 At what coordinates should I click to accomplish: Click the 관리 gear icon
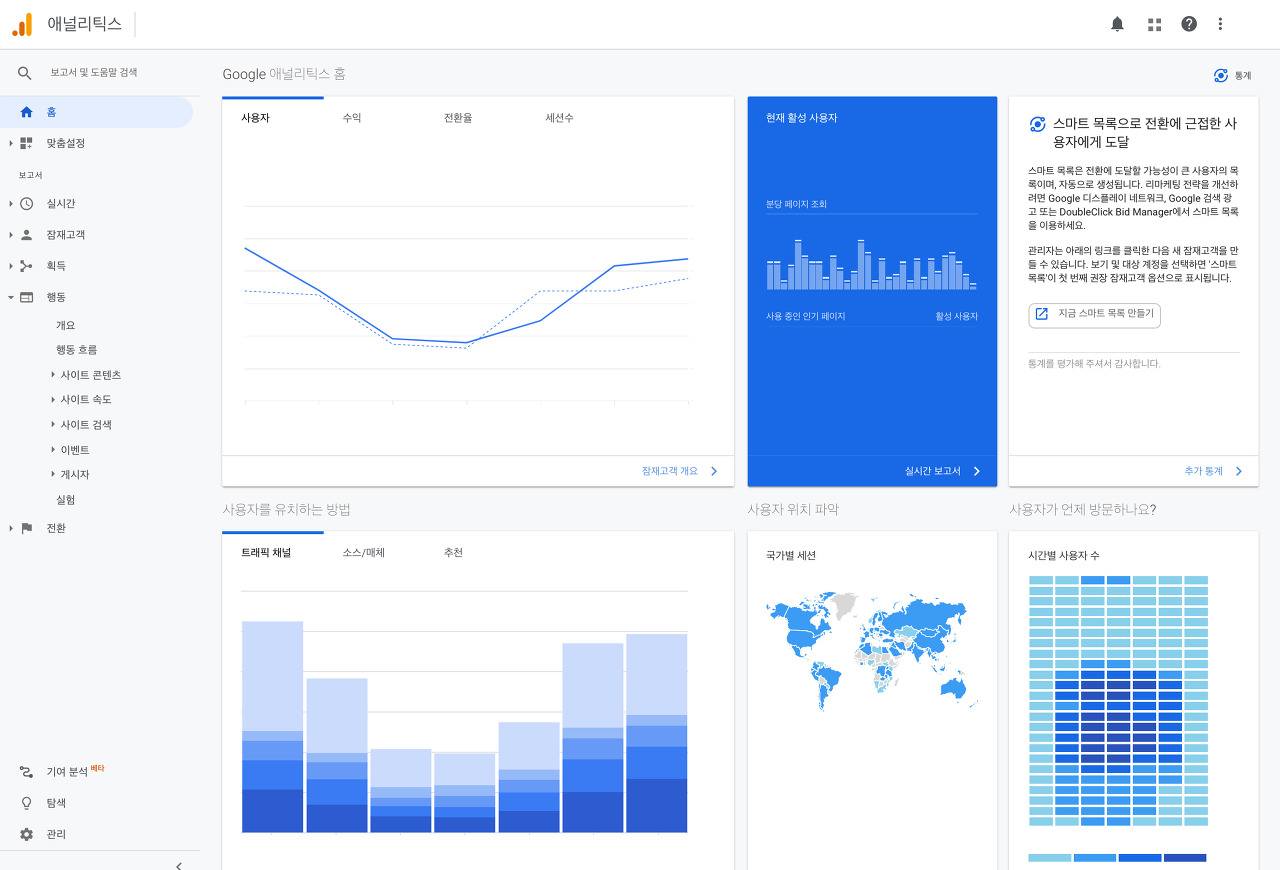click(x=26, y=834)
